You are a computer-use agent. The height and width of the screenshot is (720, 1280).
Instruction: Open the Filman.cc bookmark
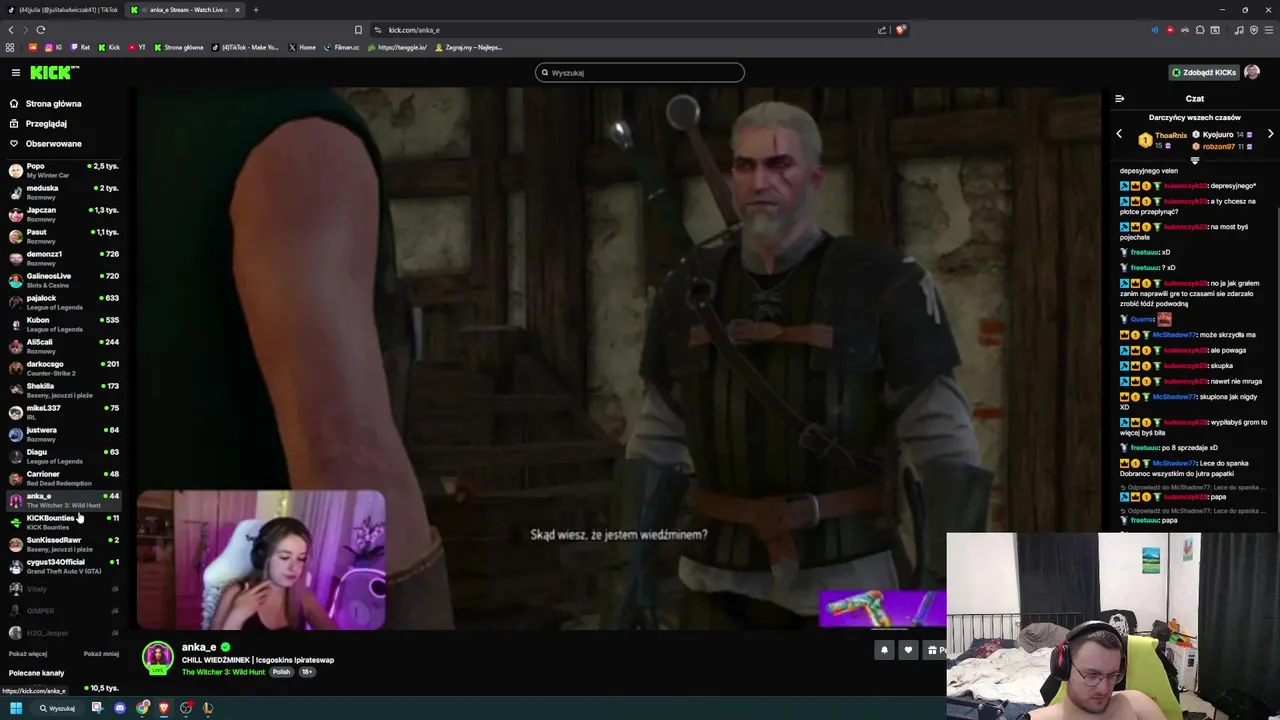click(341, 47)
